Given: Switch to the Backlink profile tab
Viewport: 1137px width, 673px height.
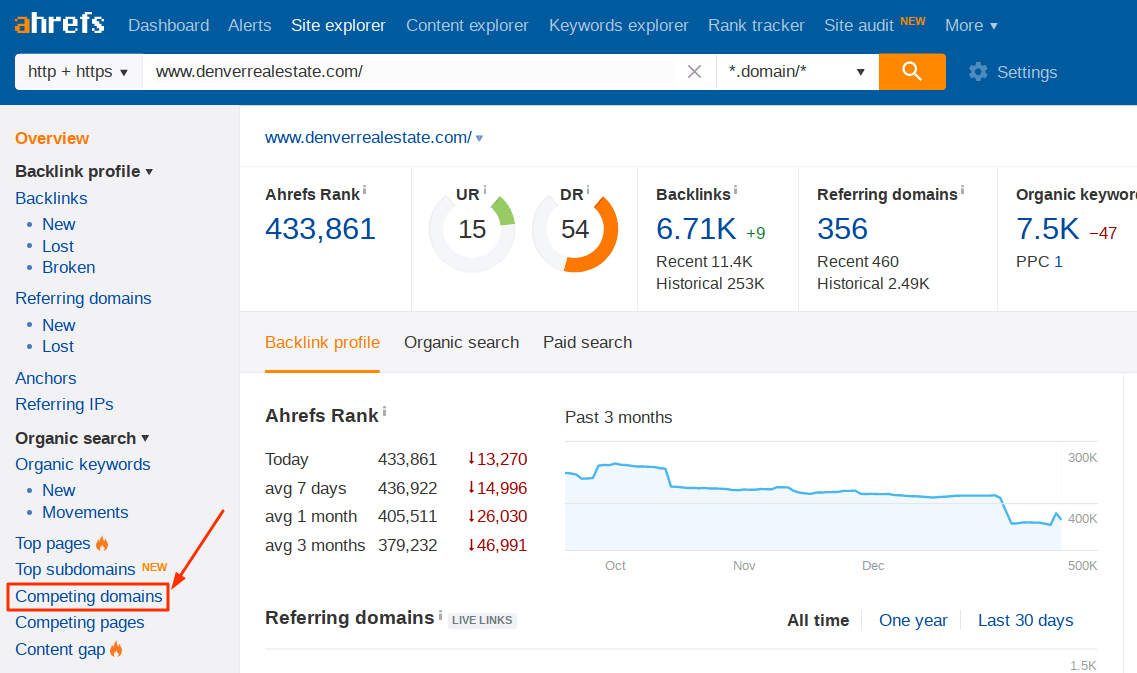Looking at the screenshot, I should (x=322, y=342).
